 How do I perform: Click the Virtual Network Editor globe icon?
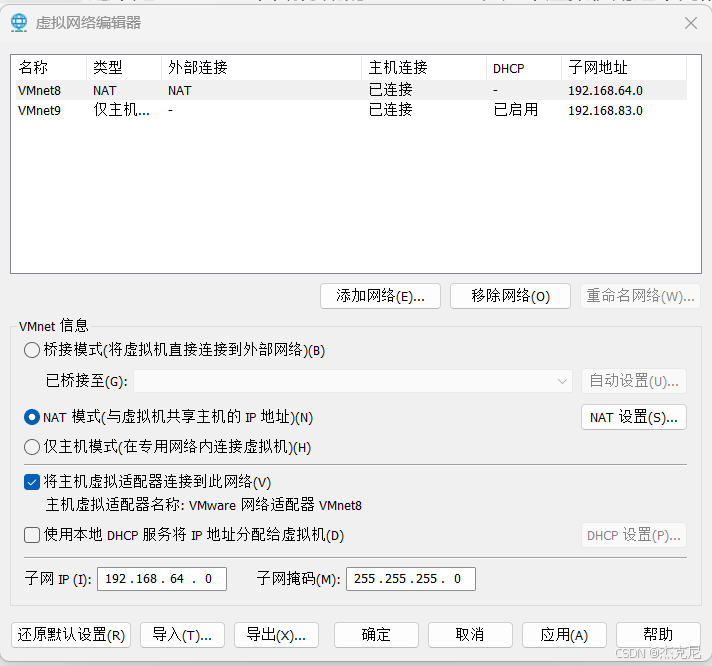pos(19,23)
